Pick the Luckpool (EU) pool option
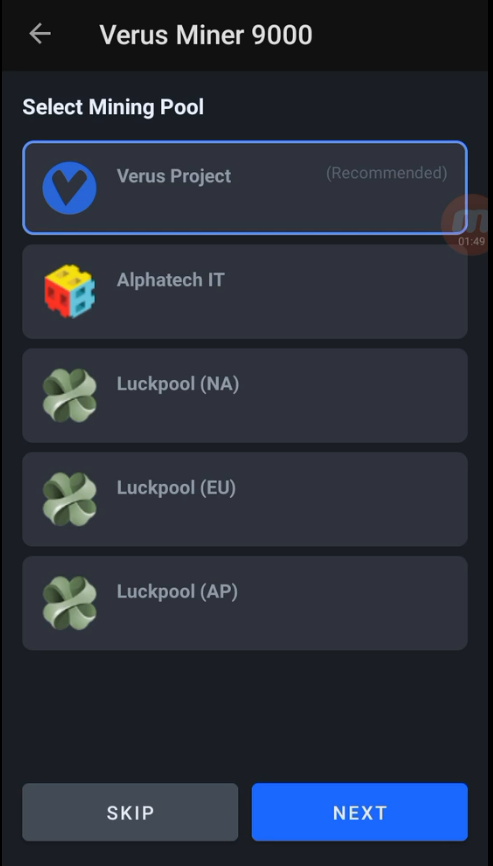 click(x=245, y=499)
